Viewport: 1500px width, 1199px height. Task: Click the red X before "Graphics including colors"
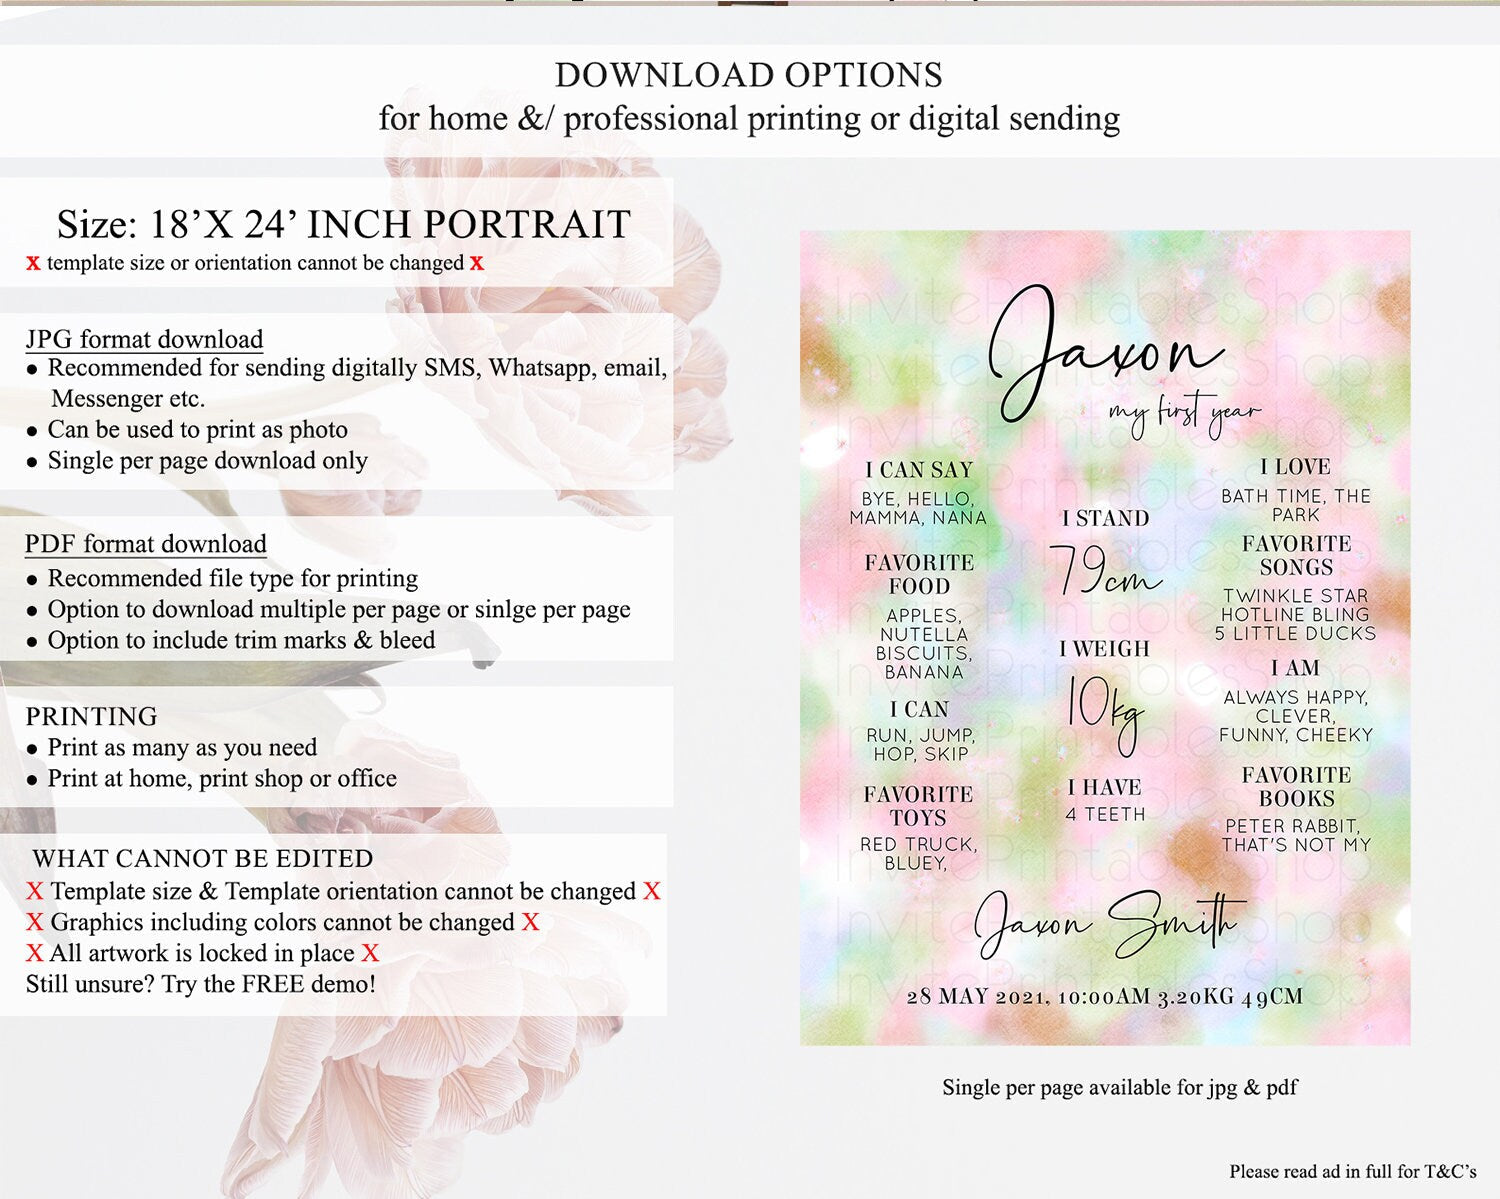35,922
